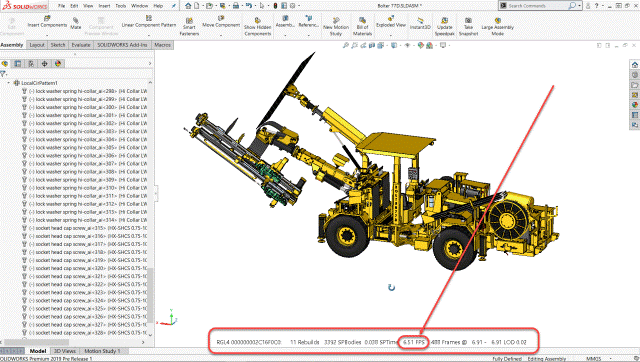Click Show Hidden Components
This screenshot has width=640, height=362.
[x=258, y=27]
